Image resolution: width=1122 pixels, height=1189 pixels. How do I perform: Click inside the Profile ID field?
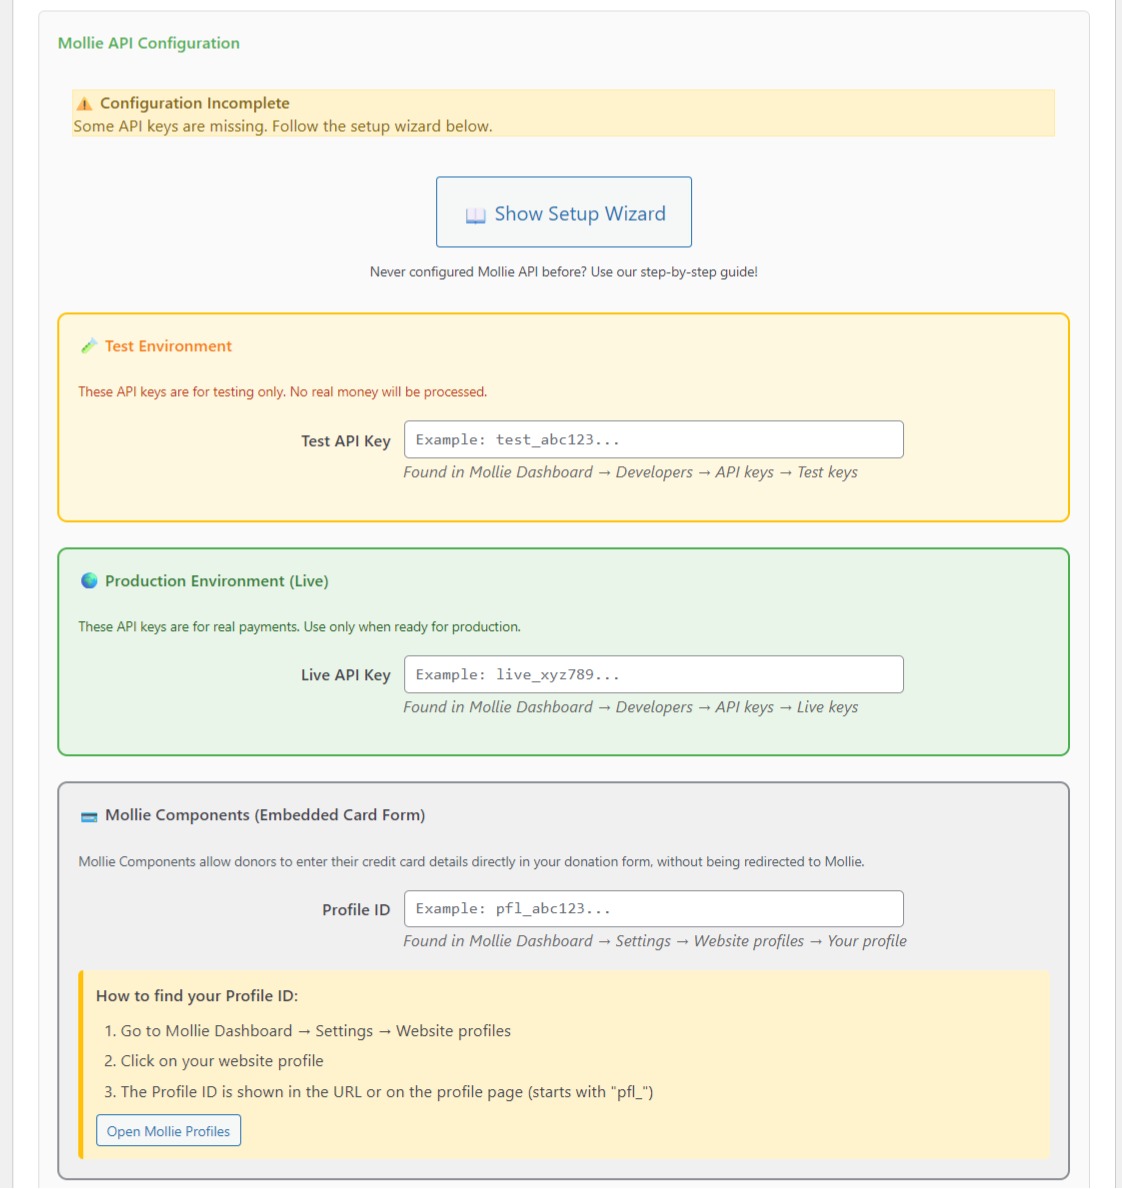[655, 909]
